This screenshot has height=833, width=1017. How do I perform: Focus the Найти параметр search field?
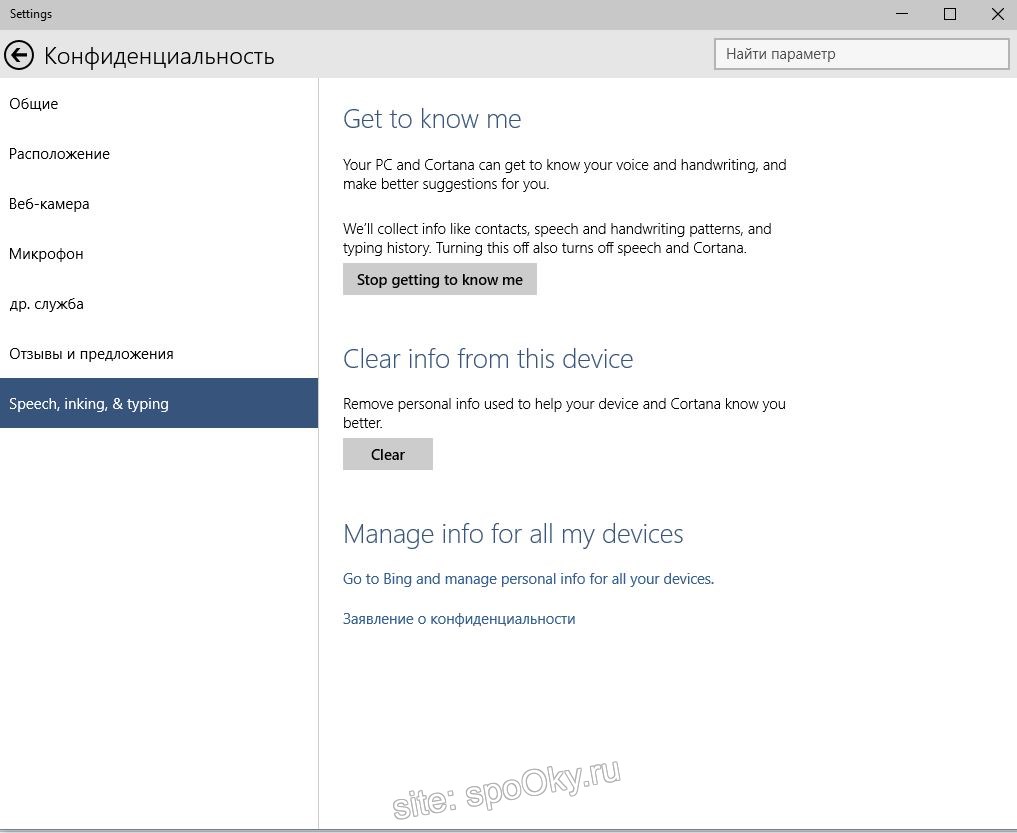(x=861, y=54)
